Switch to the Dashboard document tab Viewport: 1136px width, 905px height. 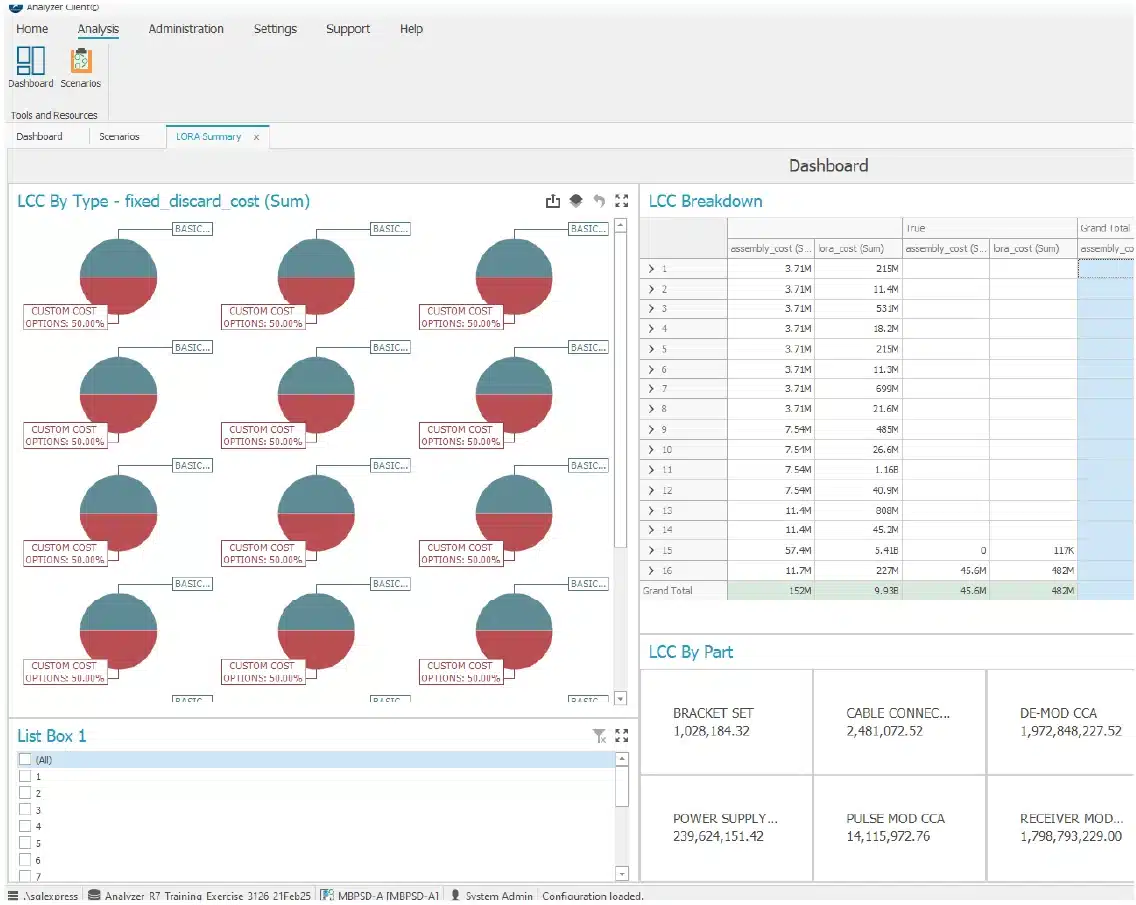[39, 137]
